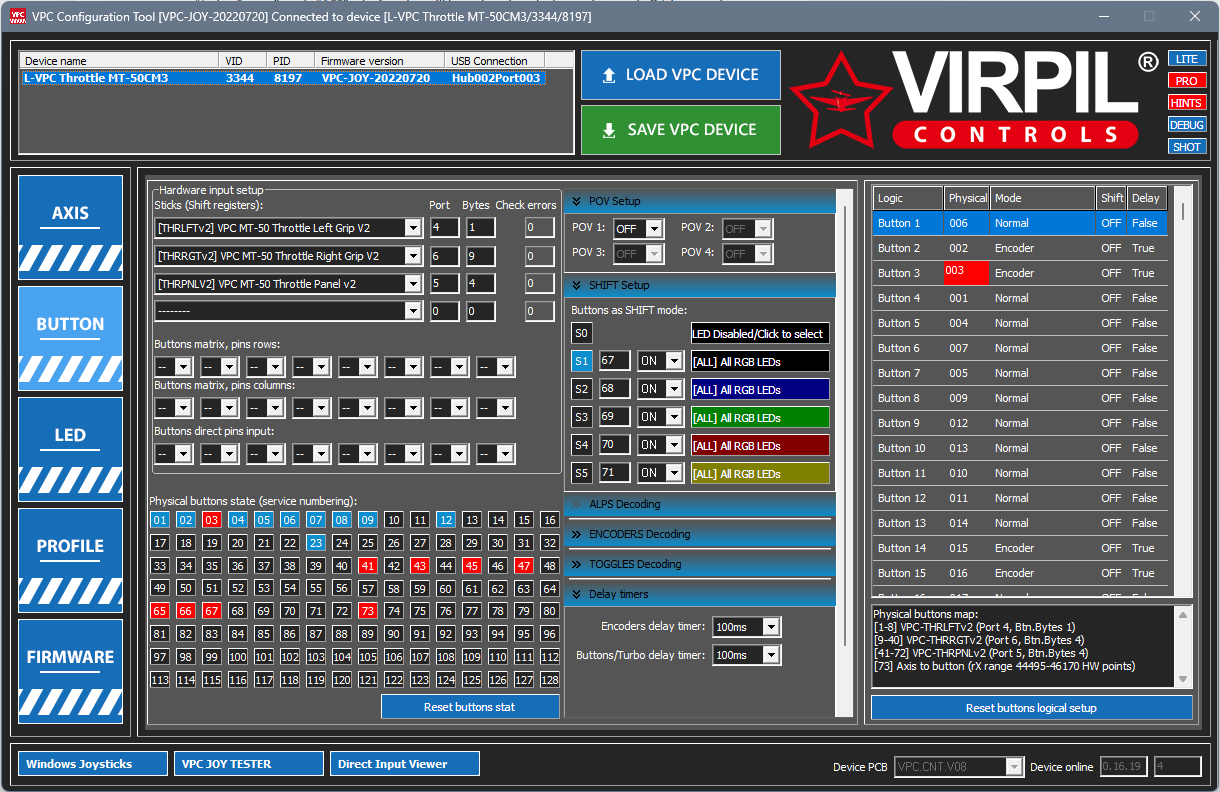Viewport: 1220px width, 792px height.
Task: Open first Buttons matrix pins rows dropdown
Action: pyautogui.click(x=183, y=367)
